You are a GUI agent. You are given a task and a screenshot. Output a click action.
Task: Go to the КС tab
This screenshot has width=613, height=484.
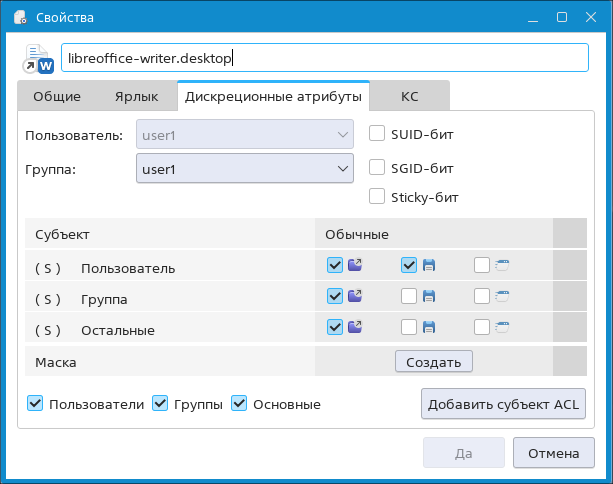409,97
